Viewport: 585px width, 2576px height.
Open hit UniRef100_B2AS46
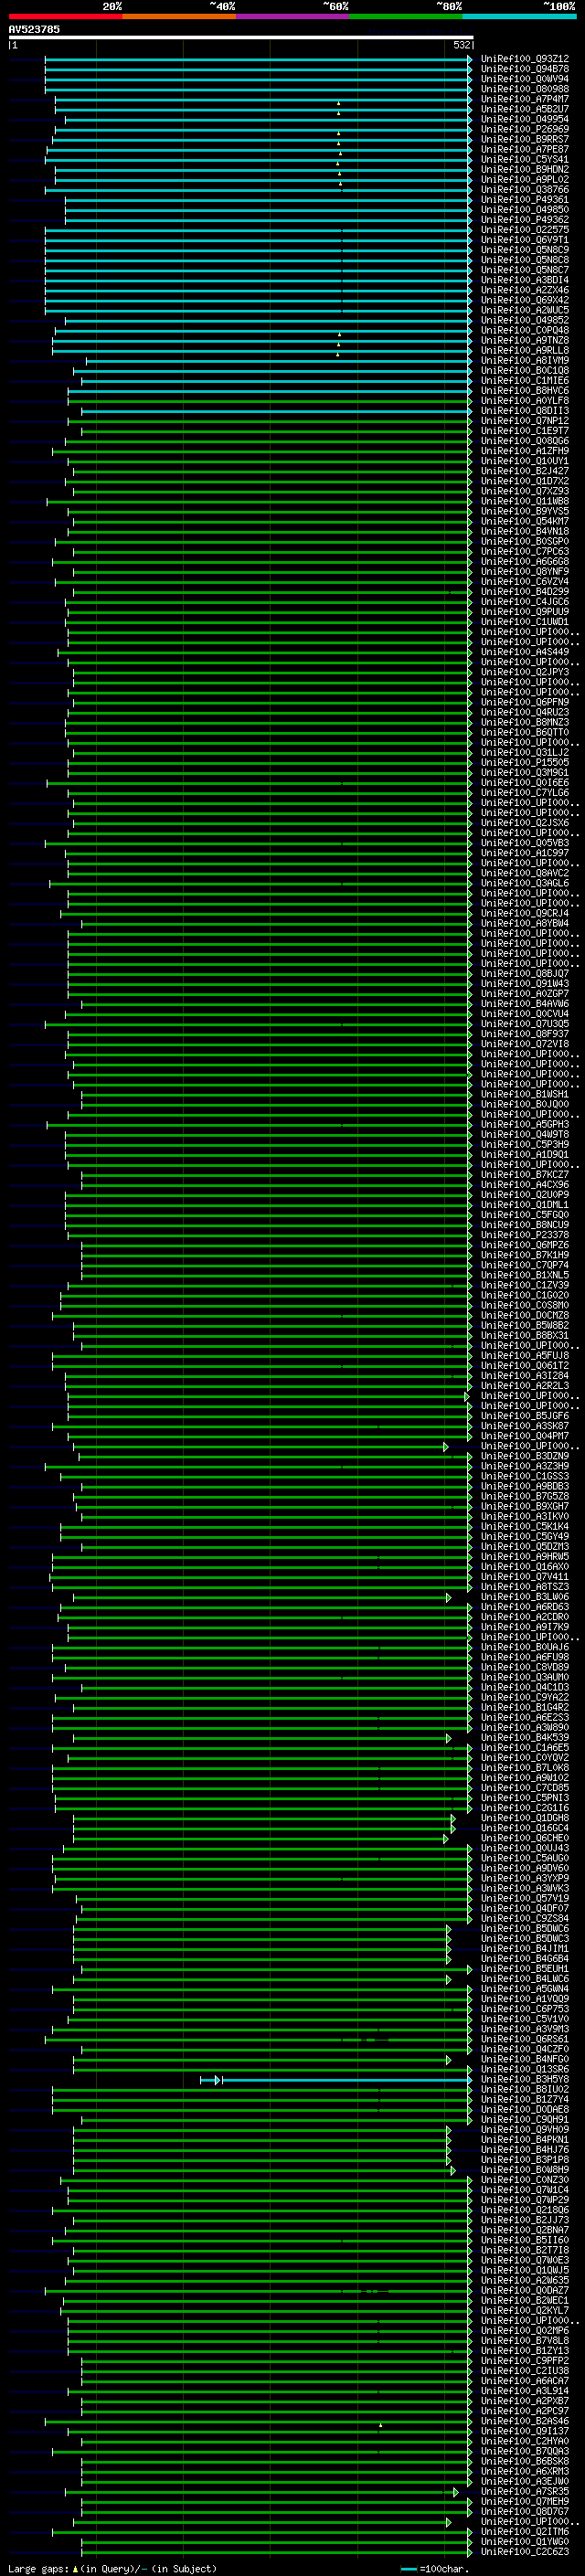click(525, 2421)
